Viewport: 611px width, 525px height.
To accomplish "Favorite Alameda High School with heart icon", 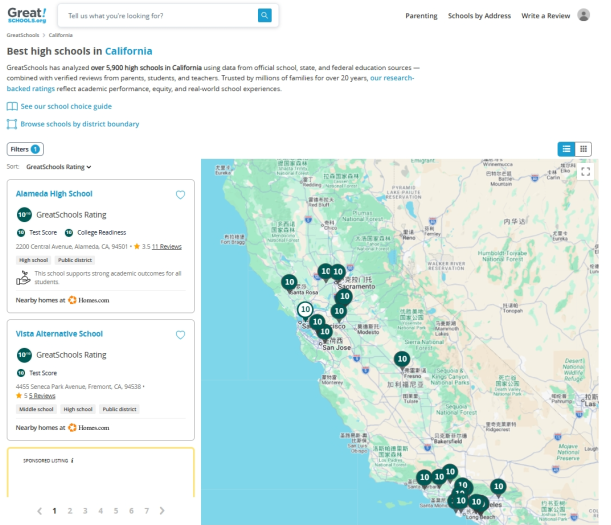I will [180, 194].
